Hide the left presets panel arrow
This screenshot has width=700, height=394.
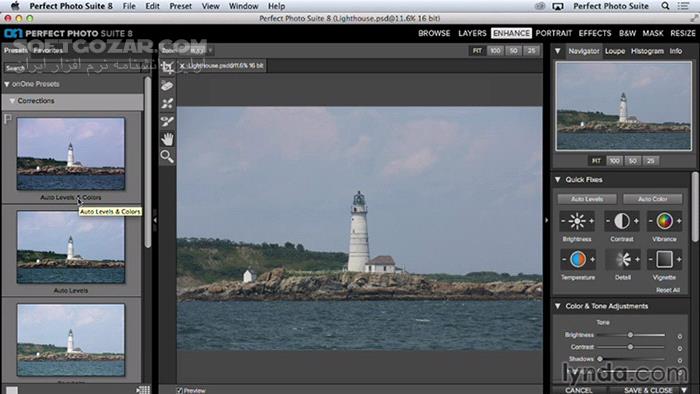(155, 220)
